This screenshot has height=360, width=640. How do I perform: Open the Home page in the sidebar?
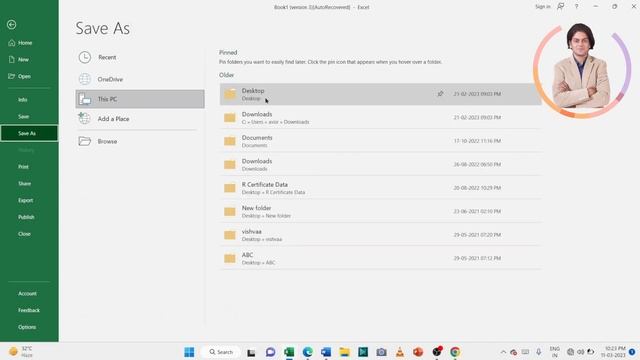point(20,42)
